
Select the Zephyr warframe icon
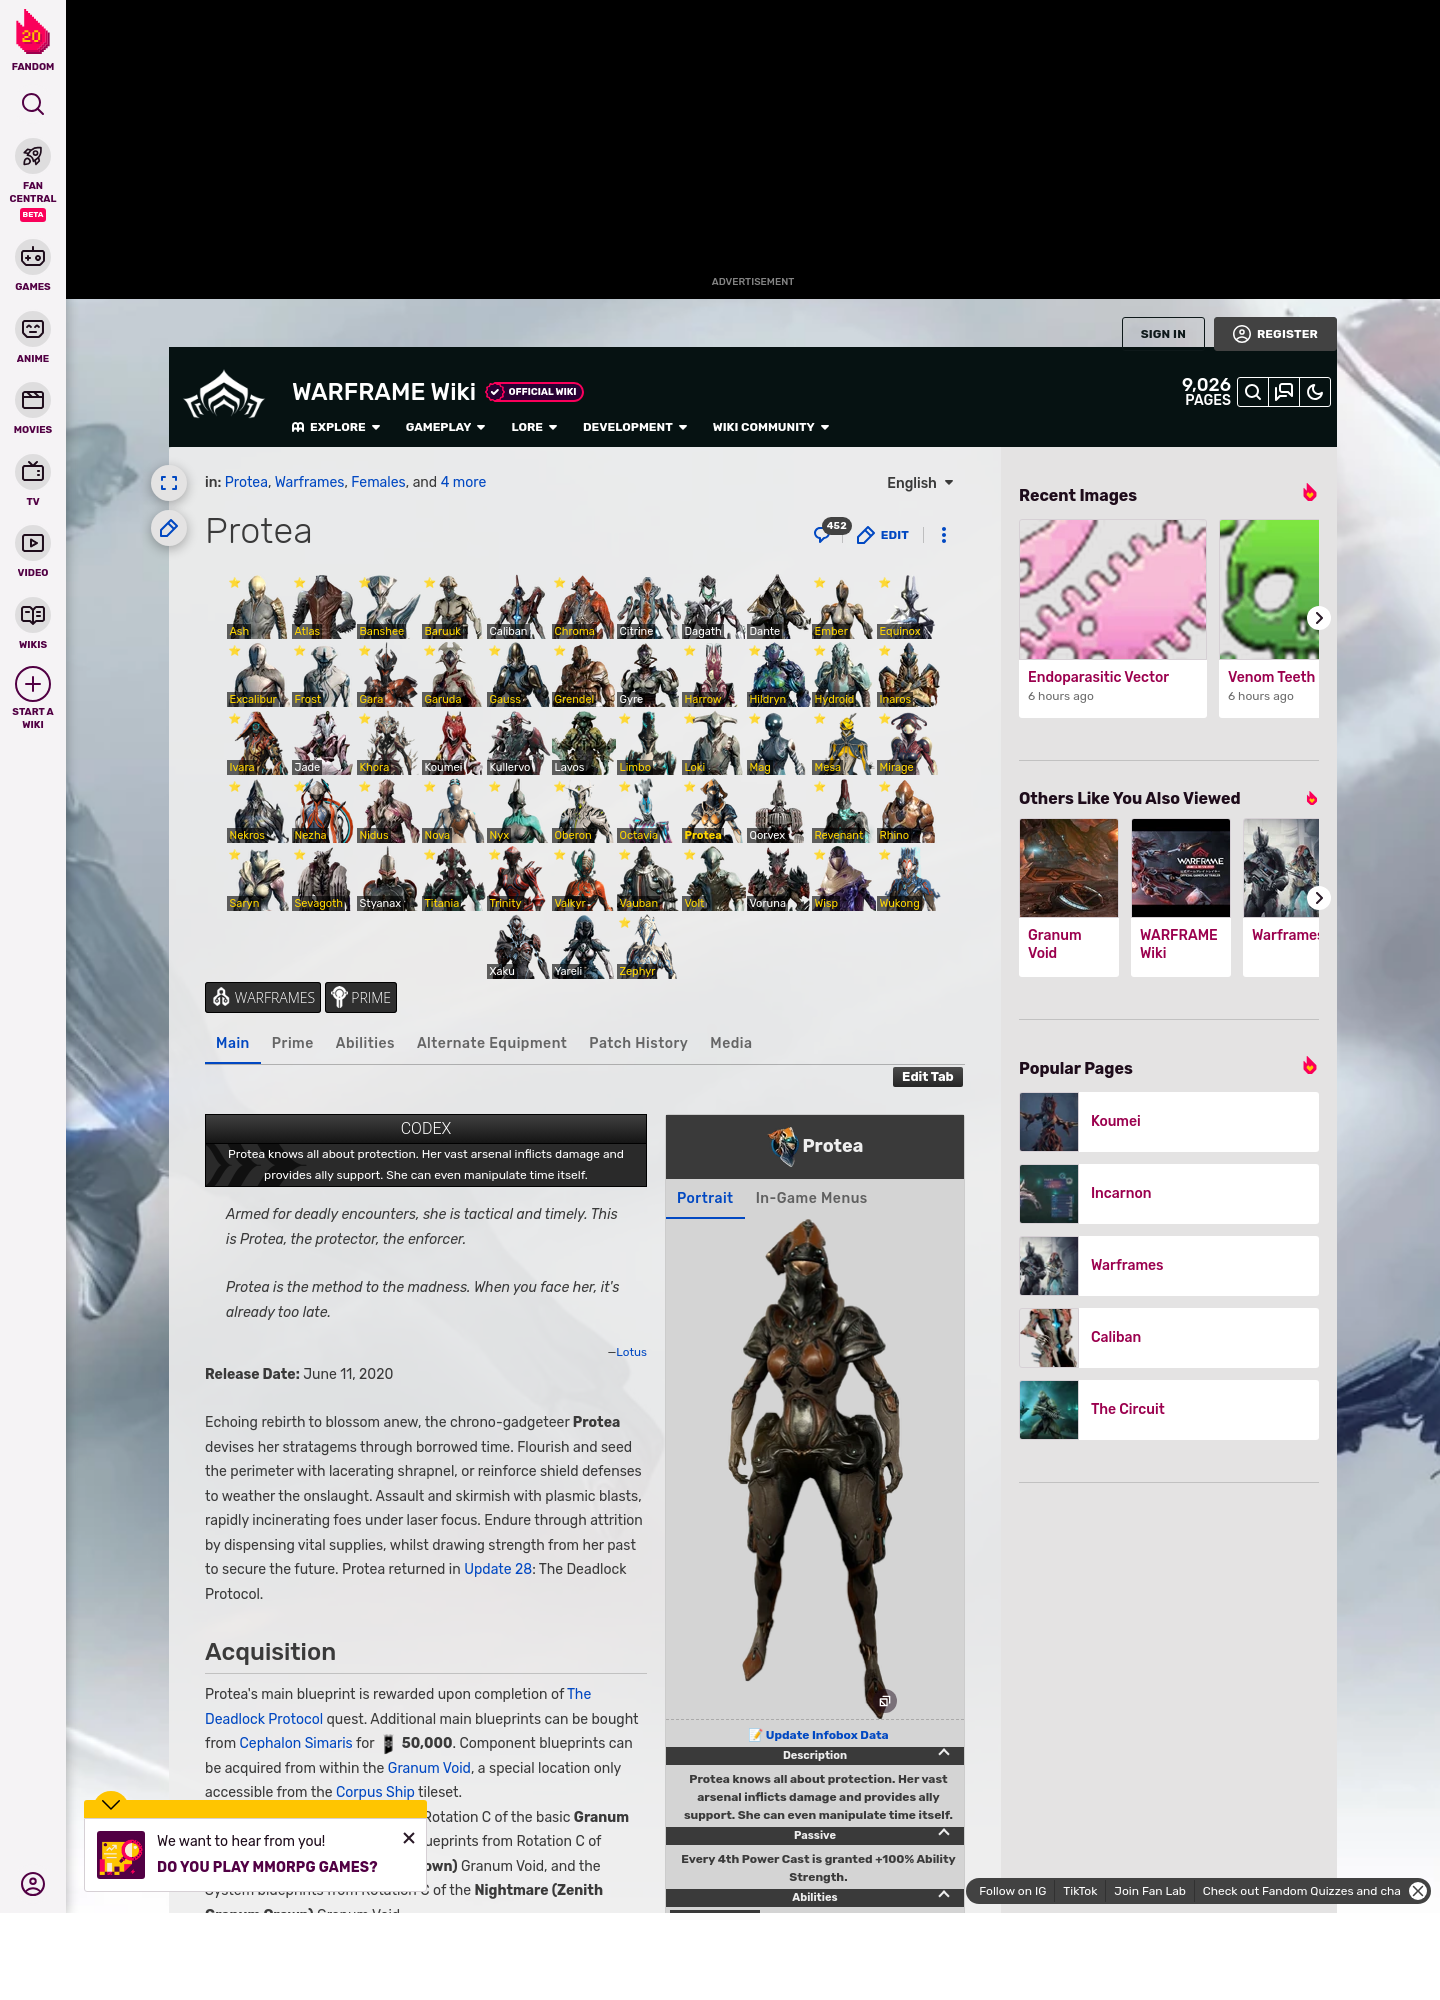[648, 947]
